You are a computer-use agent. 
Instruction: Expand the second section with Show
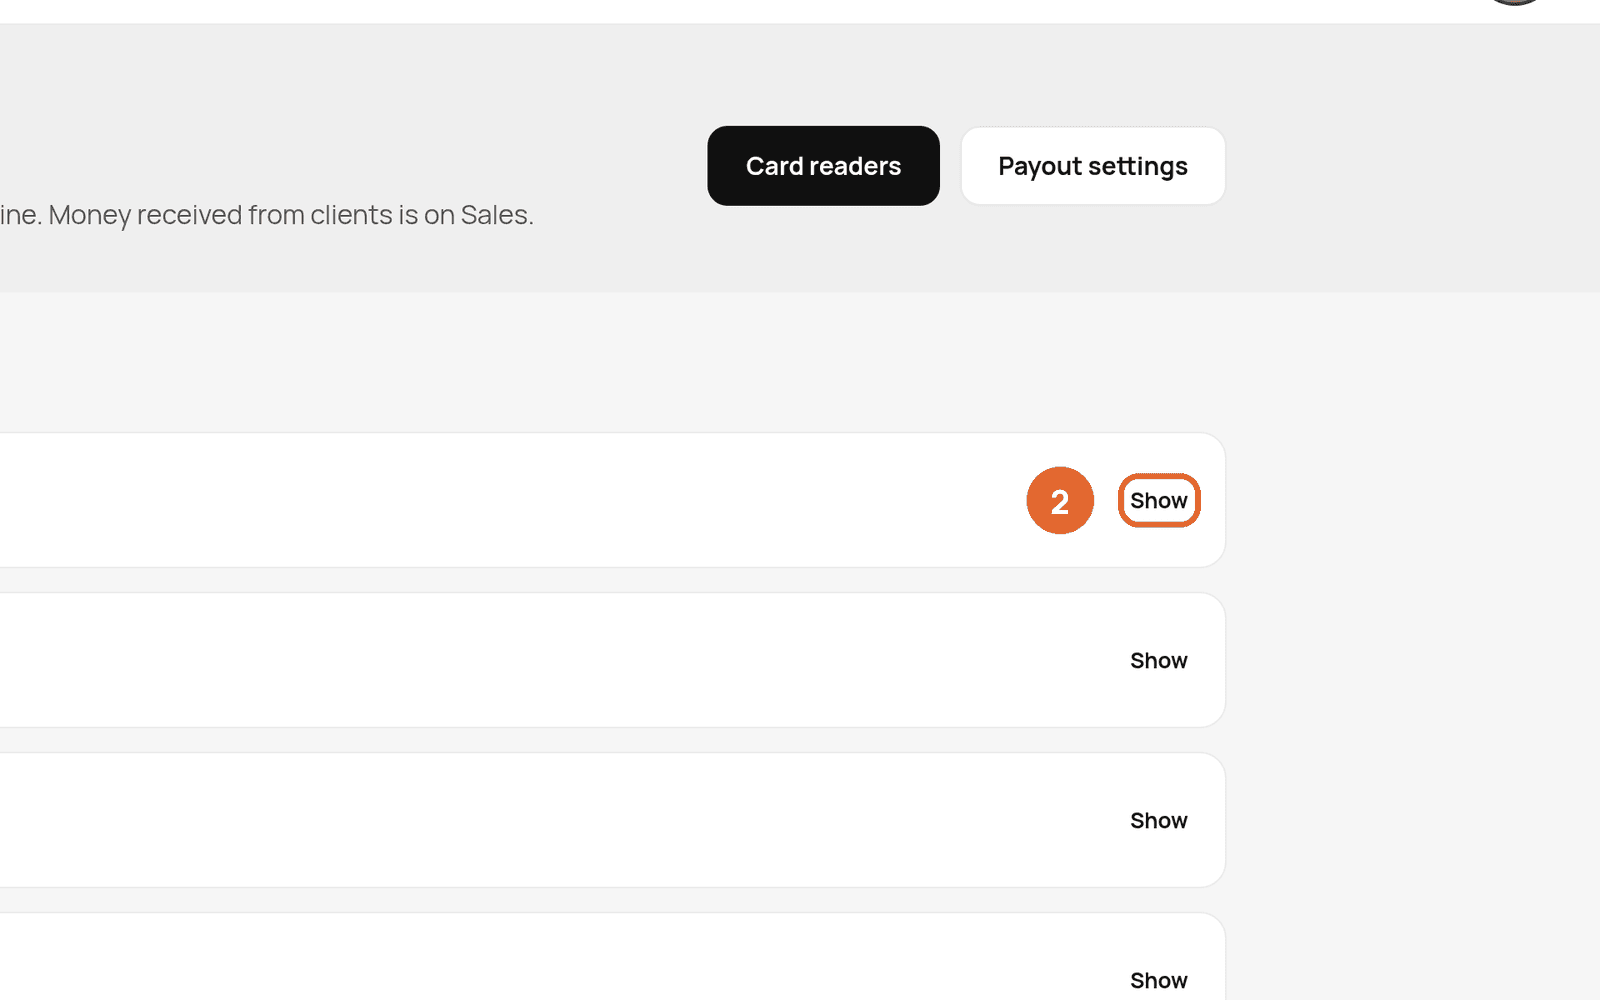1159,660
